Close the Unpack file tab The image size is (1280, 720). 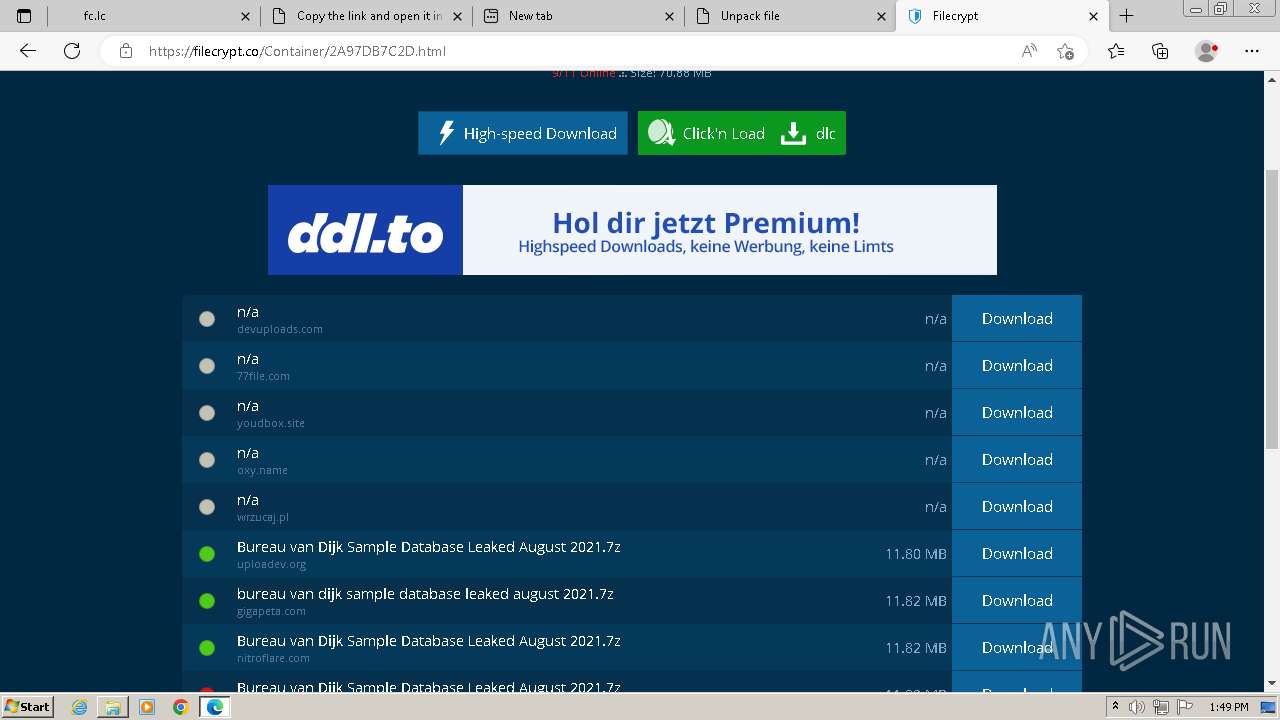881,16
